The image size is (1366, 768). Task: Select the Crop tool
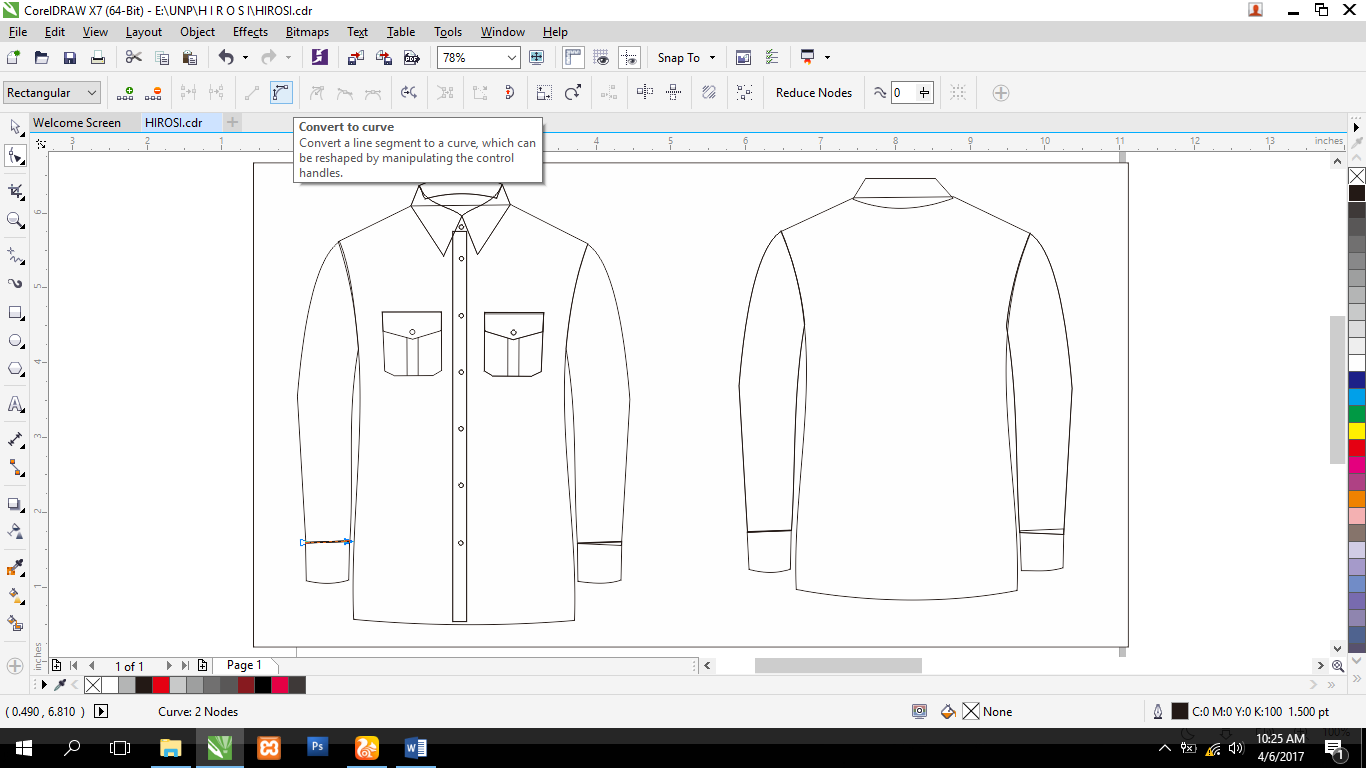click(15, 190)
